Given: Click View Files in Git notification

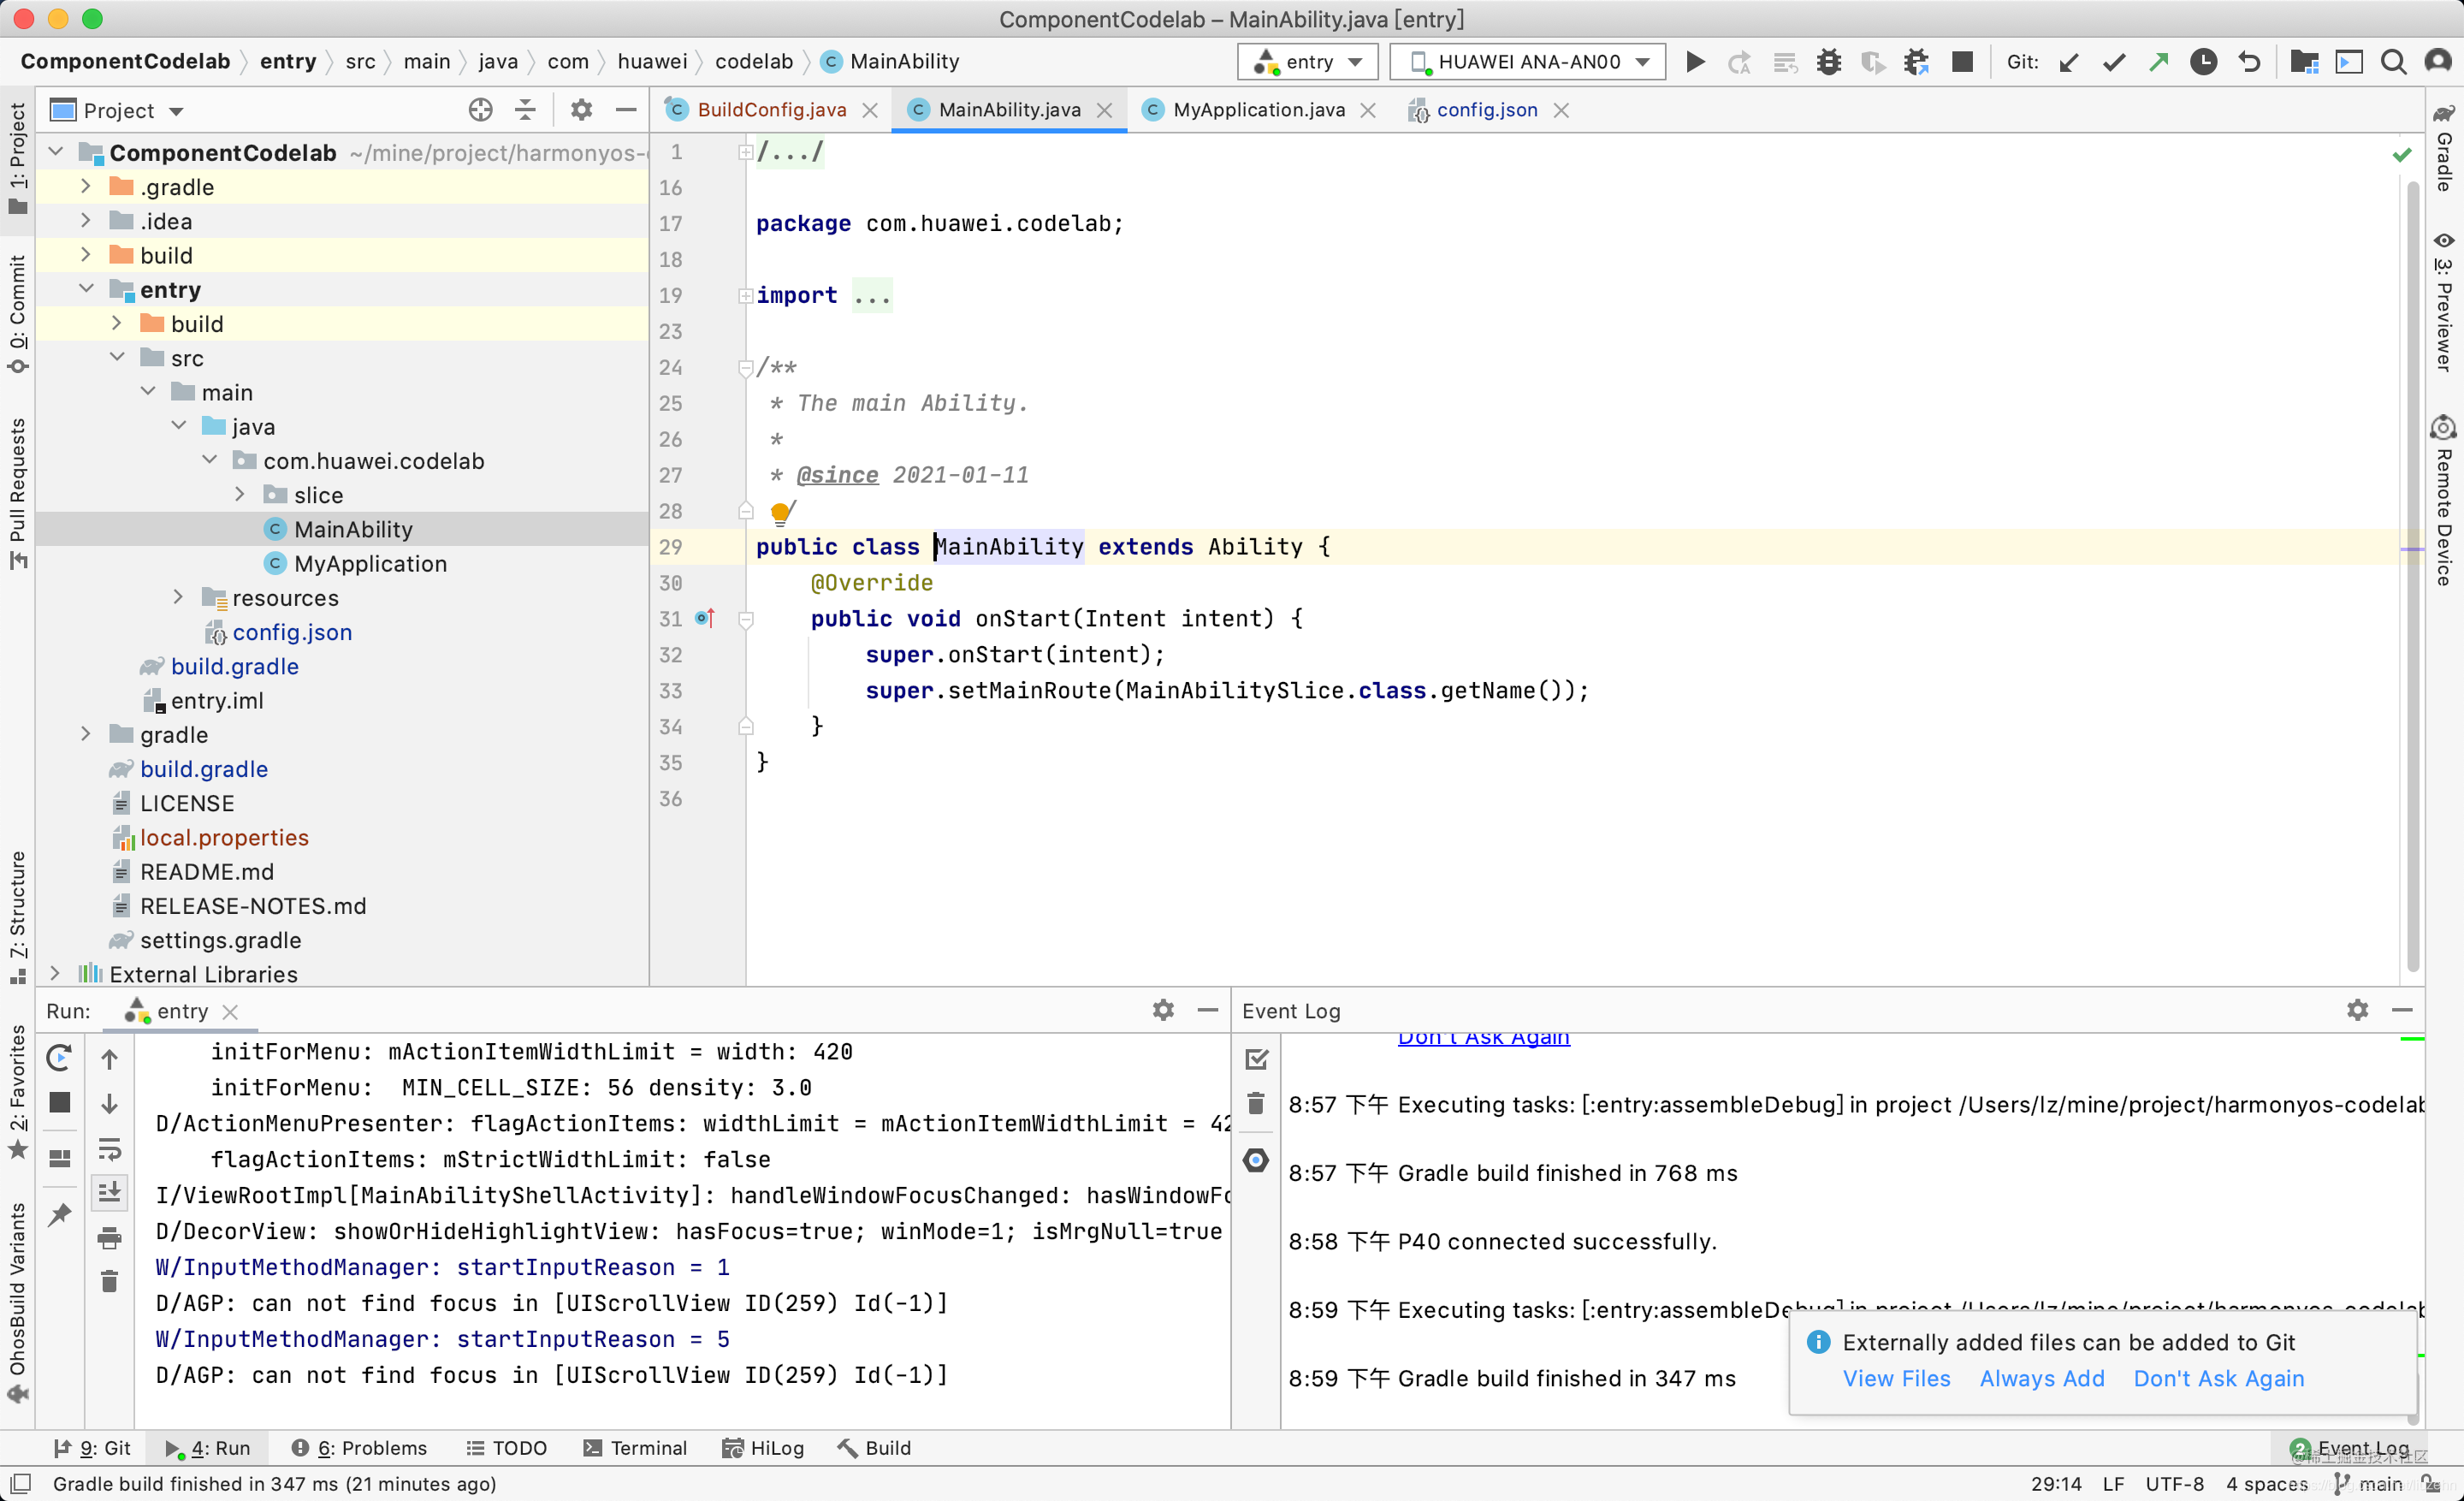Looking at the screenshot, I should [1896, 1378].
